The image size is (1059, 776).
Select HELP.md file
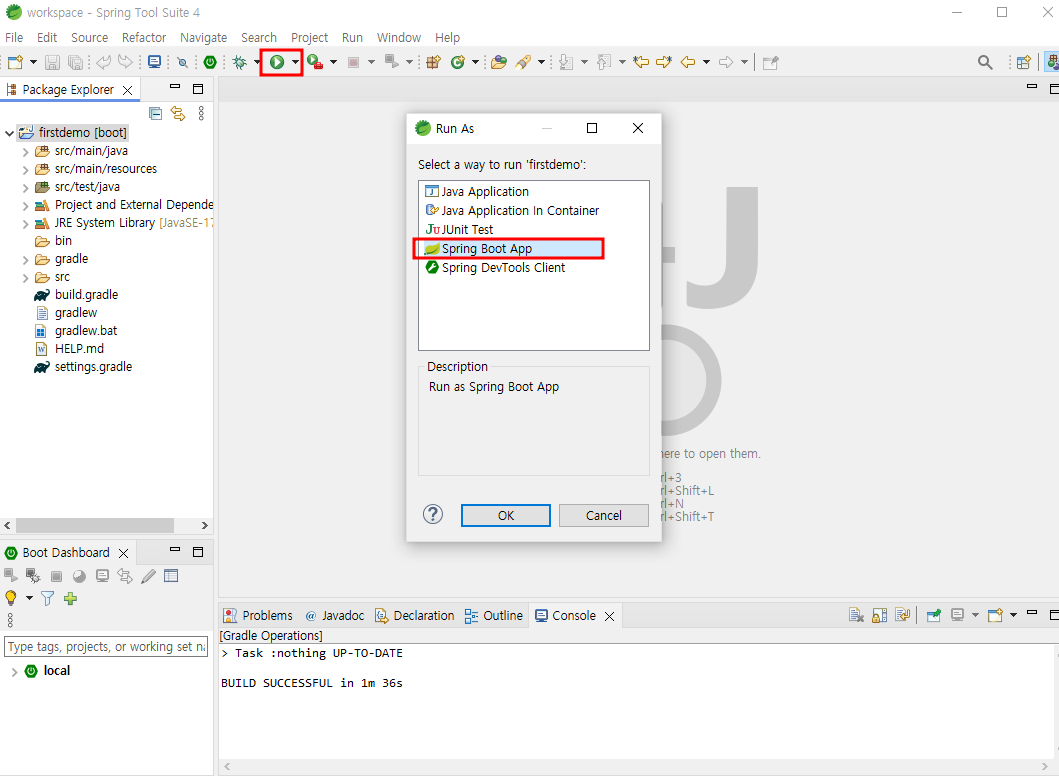79,348
